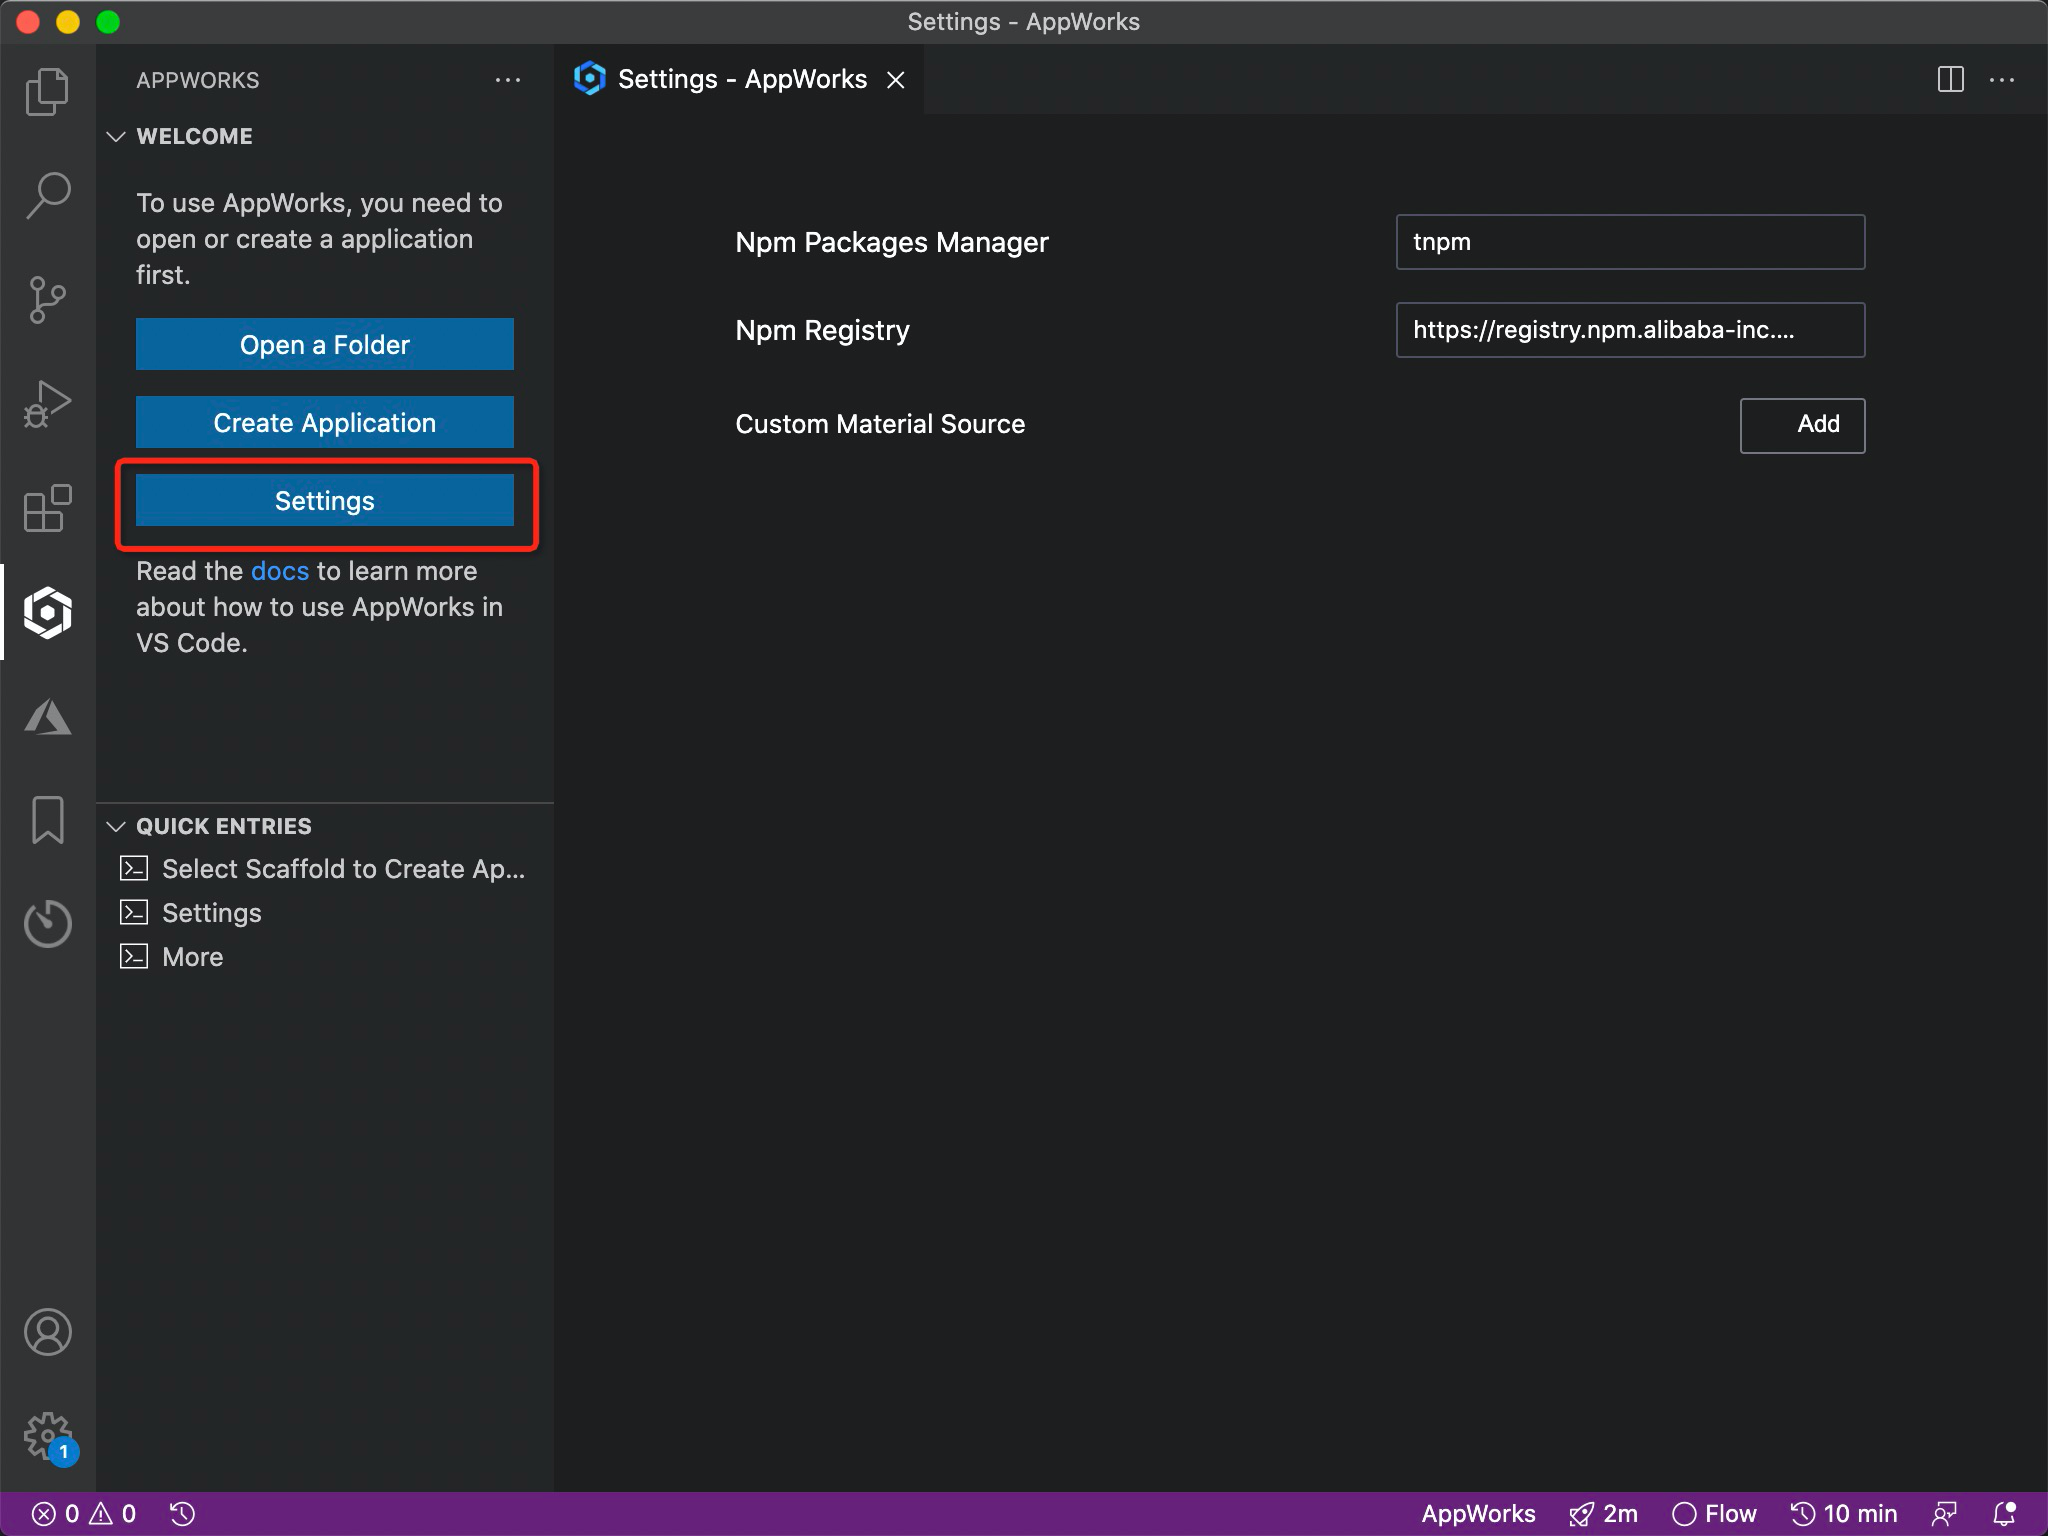
Task: Open the Bookmarks view icon
Action: coord(47,820)
